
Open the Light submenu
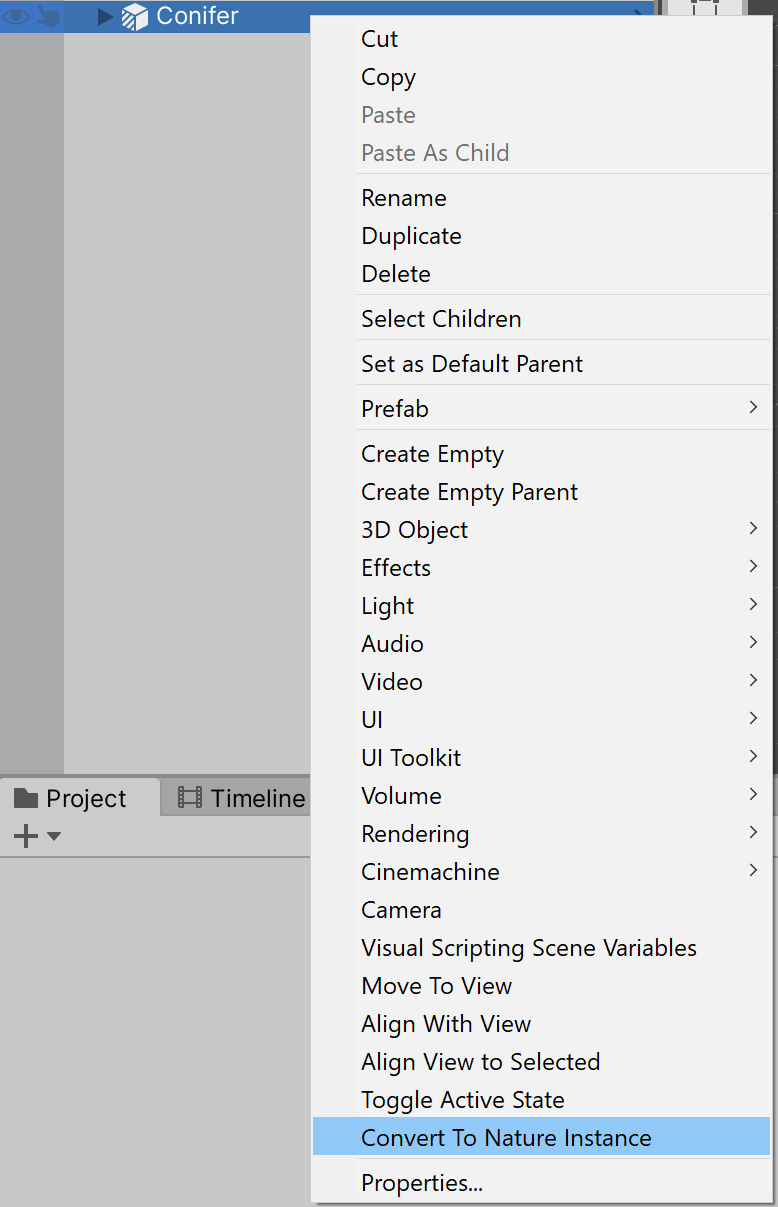387,606
